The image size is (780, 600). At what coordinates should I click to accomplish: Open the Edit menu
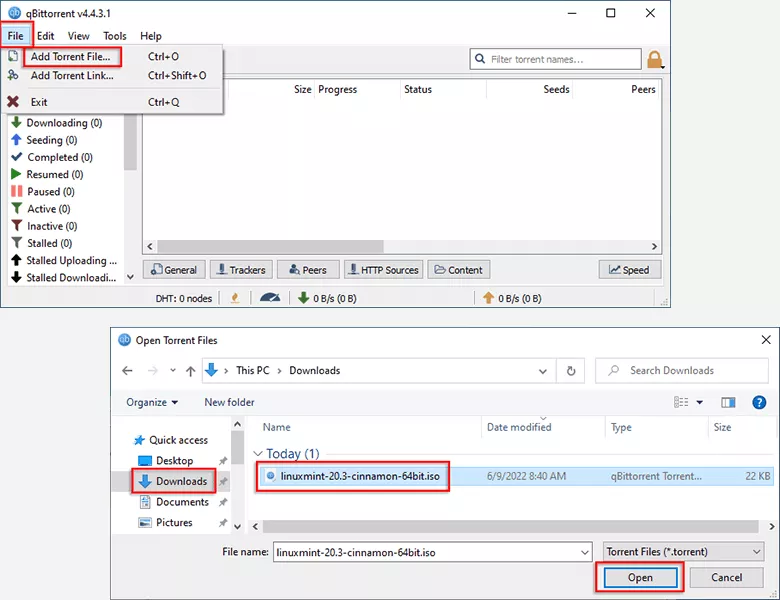click(45, 36)
